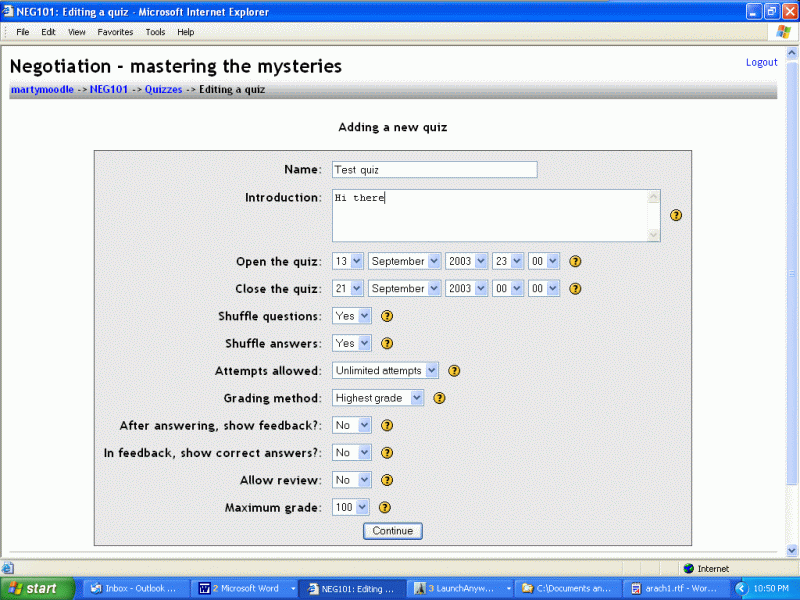Click help icon beside Open the quiz

pyautogui.click(x=575, y=261)
